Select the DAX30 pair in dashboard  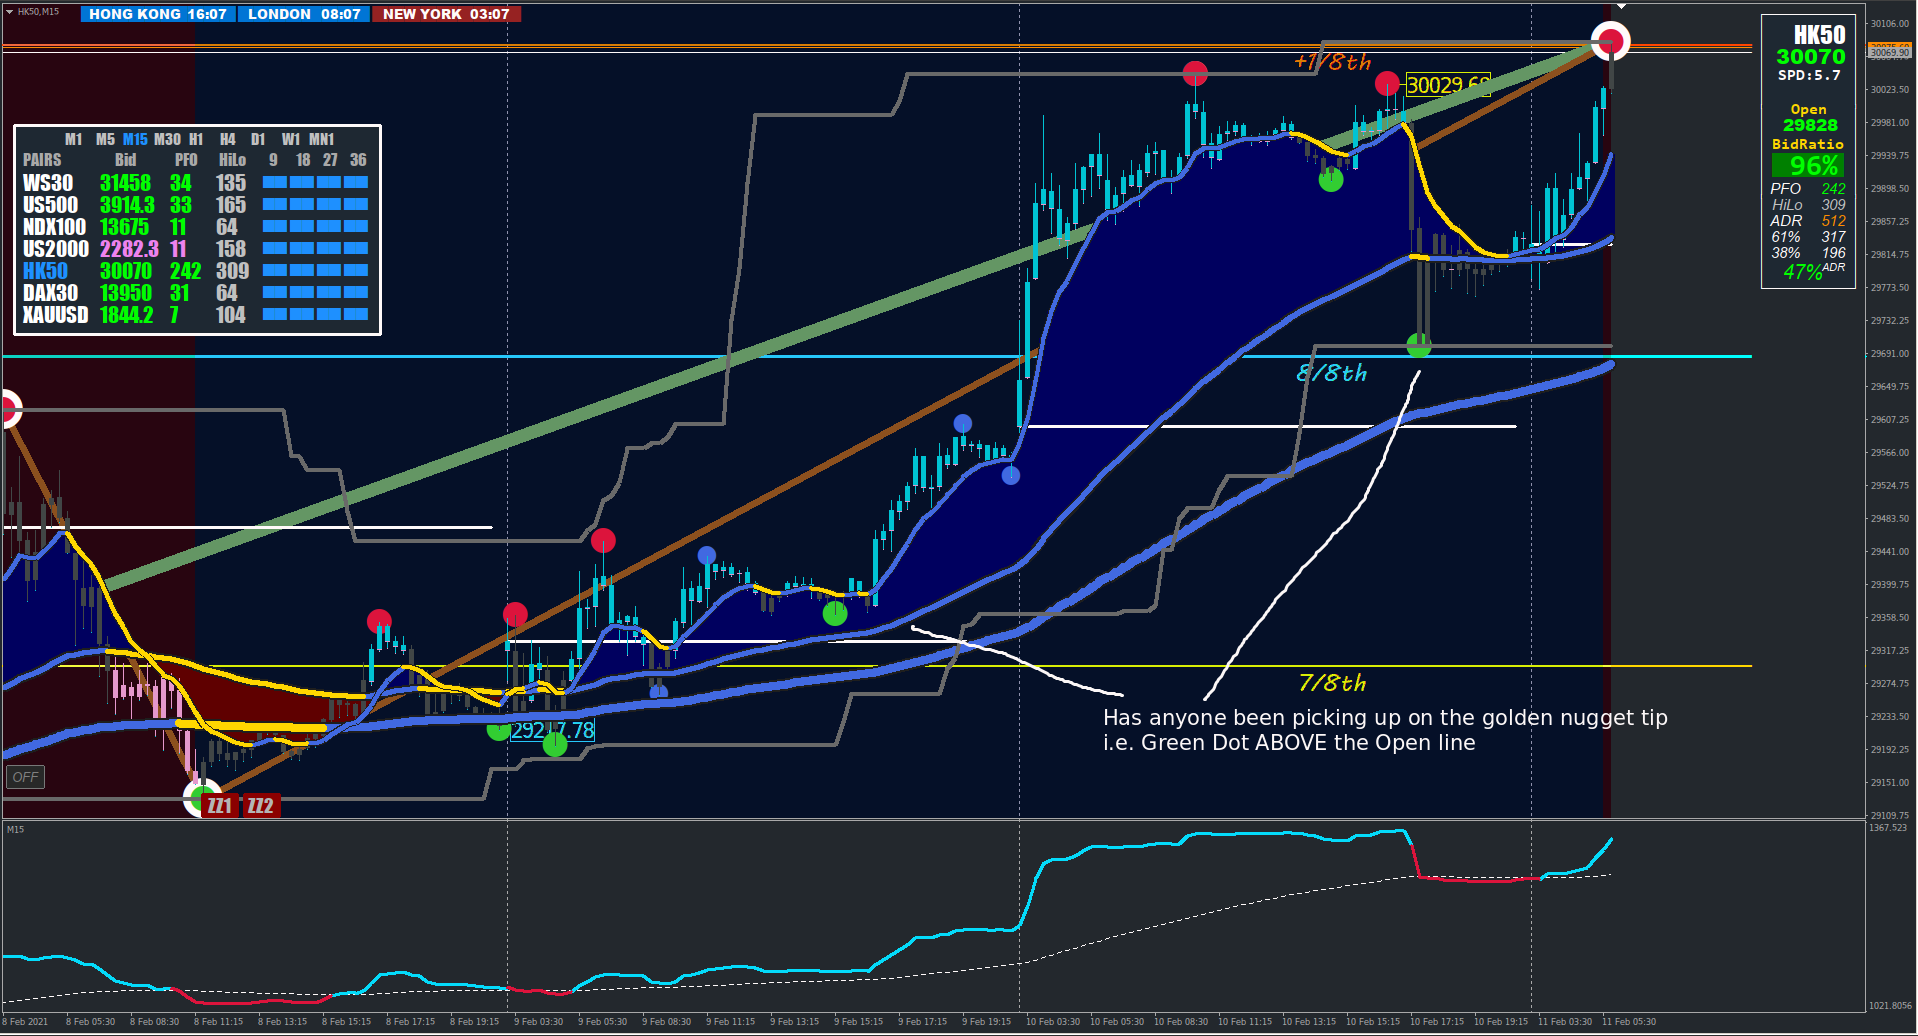point(50,293)
